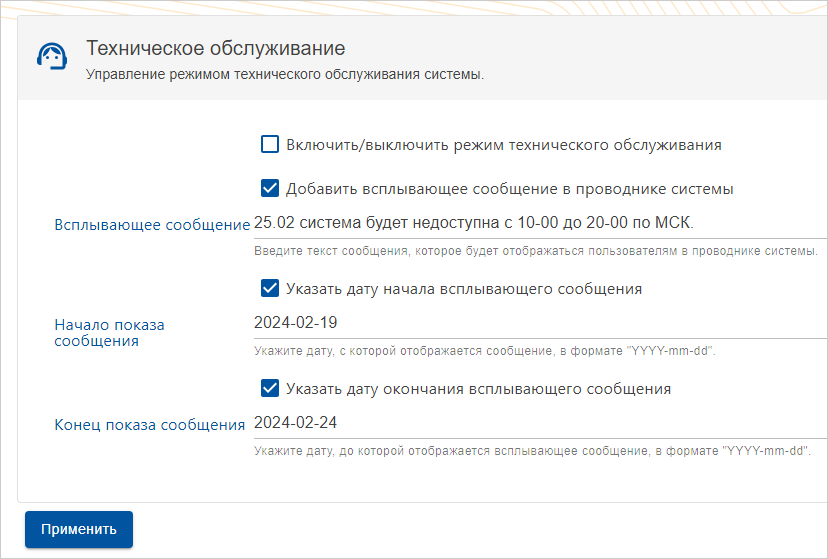Click the text Включить/выключить режим технического обслуживания

click(504, 145)
